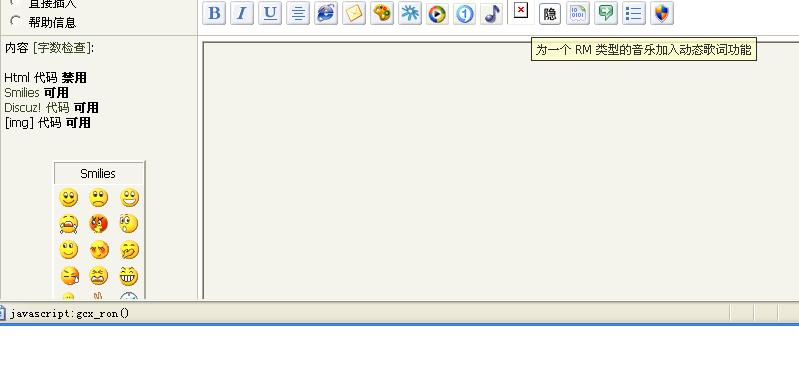
Task: Insert quote with speech bubble icon
Action: point(606,13)
